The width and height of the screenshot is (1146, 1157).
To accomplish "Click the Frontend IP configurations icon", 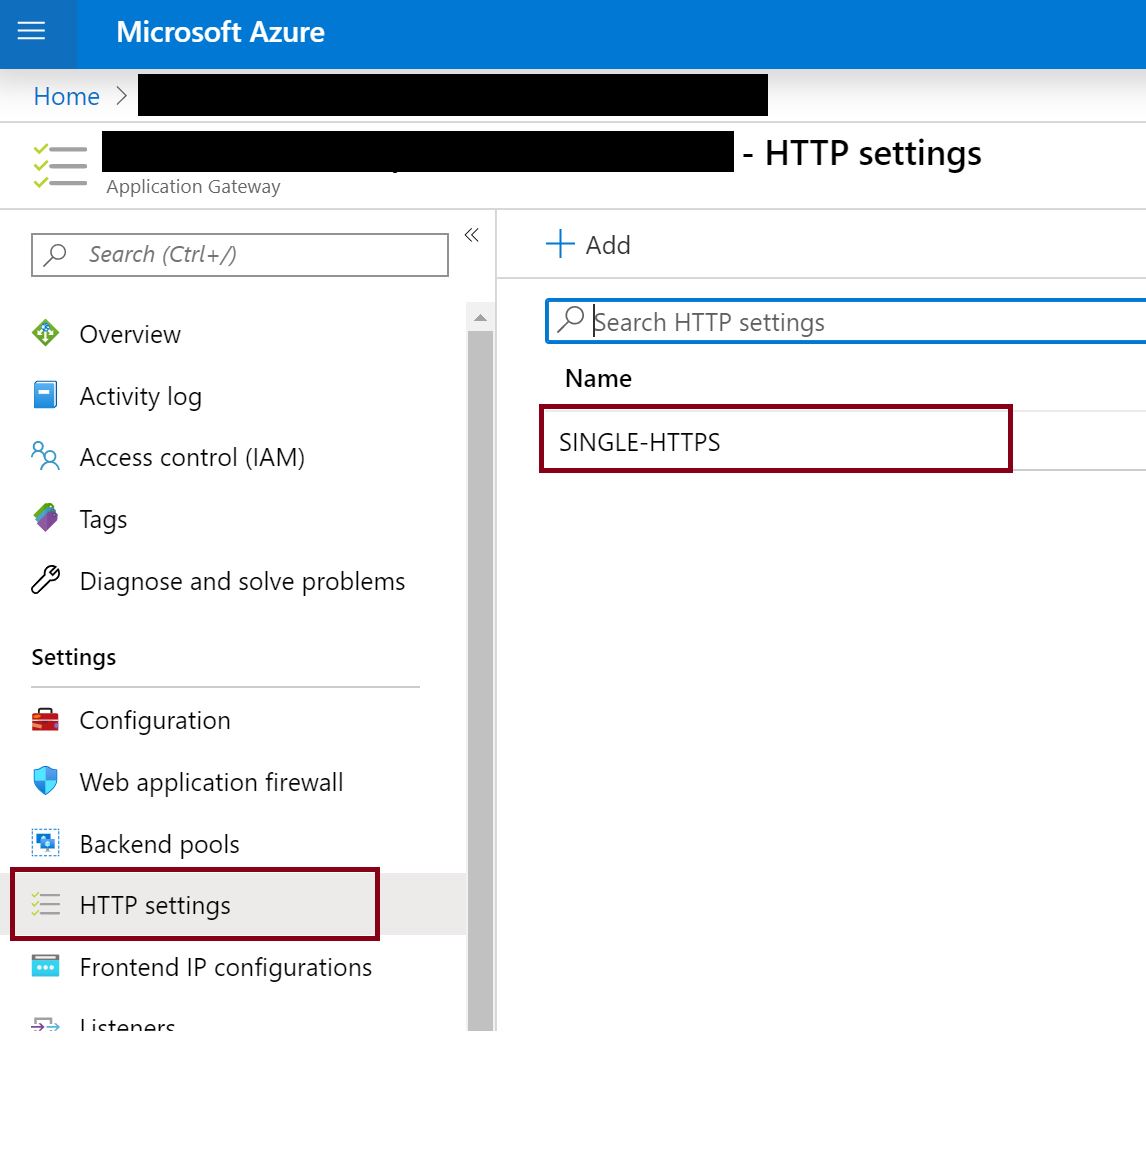I will pos(45,966).
